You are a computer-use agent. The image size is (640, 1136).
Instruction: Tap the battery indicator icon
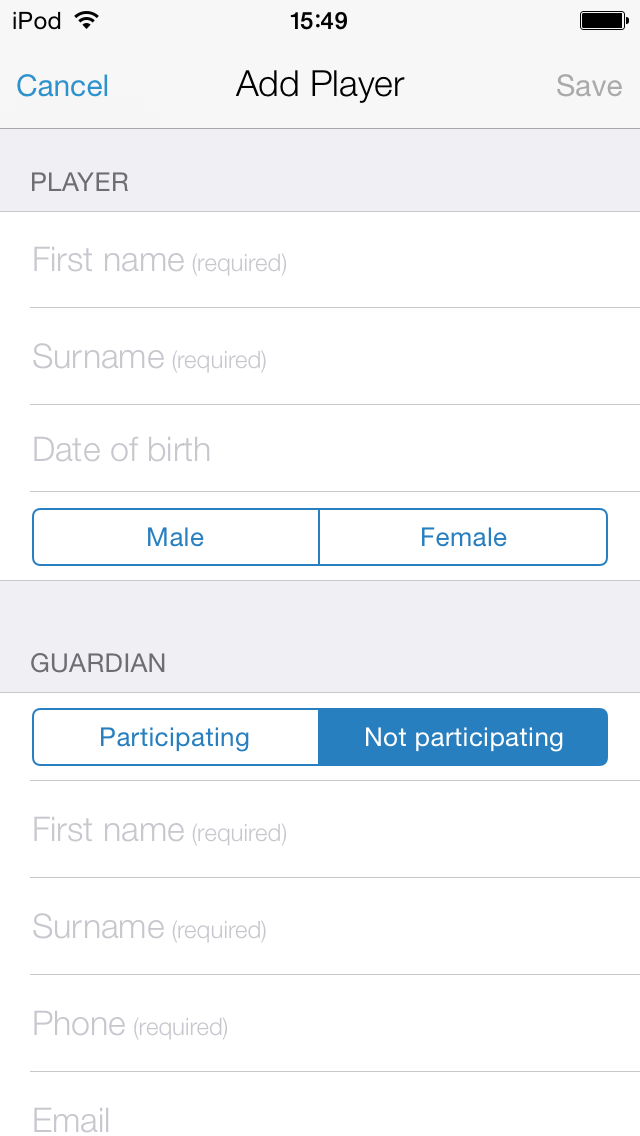[x=602, y=20]
